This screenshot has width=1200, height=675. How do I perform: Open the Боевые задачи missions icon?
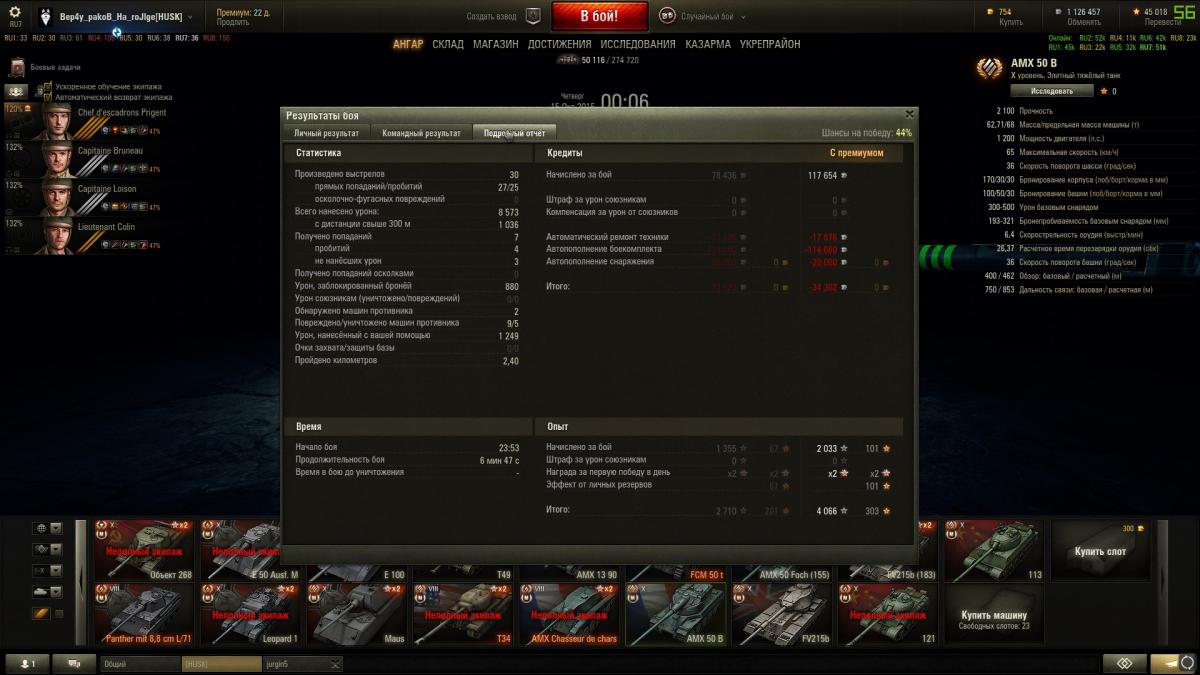point(16,68)
